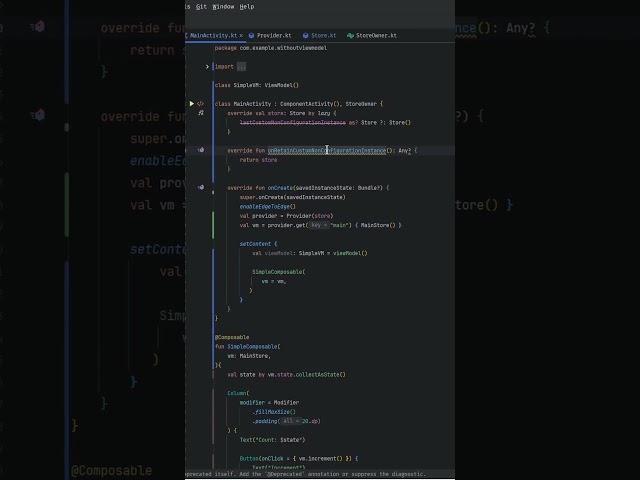Click the key parameter hint in provider.get
Viewport: 640px width, 480px height.
[x=319, y=225]
